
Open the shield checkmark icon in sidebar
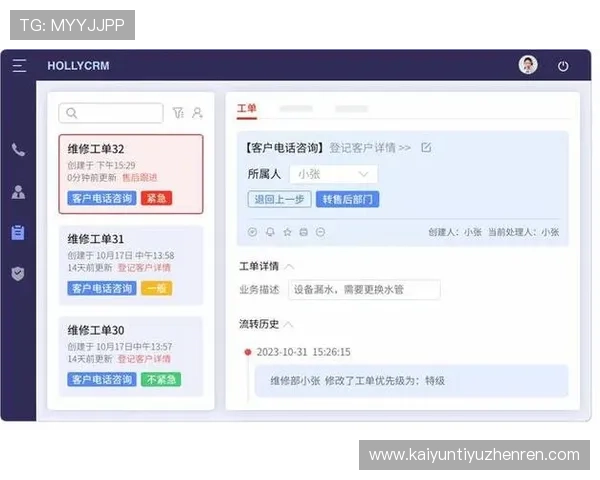[18, 273]
